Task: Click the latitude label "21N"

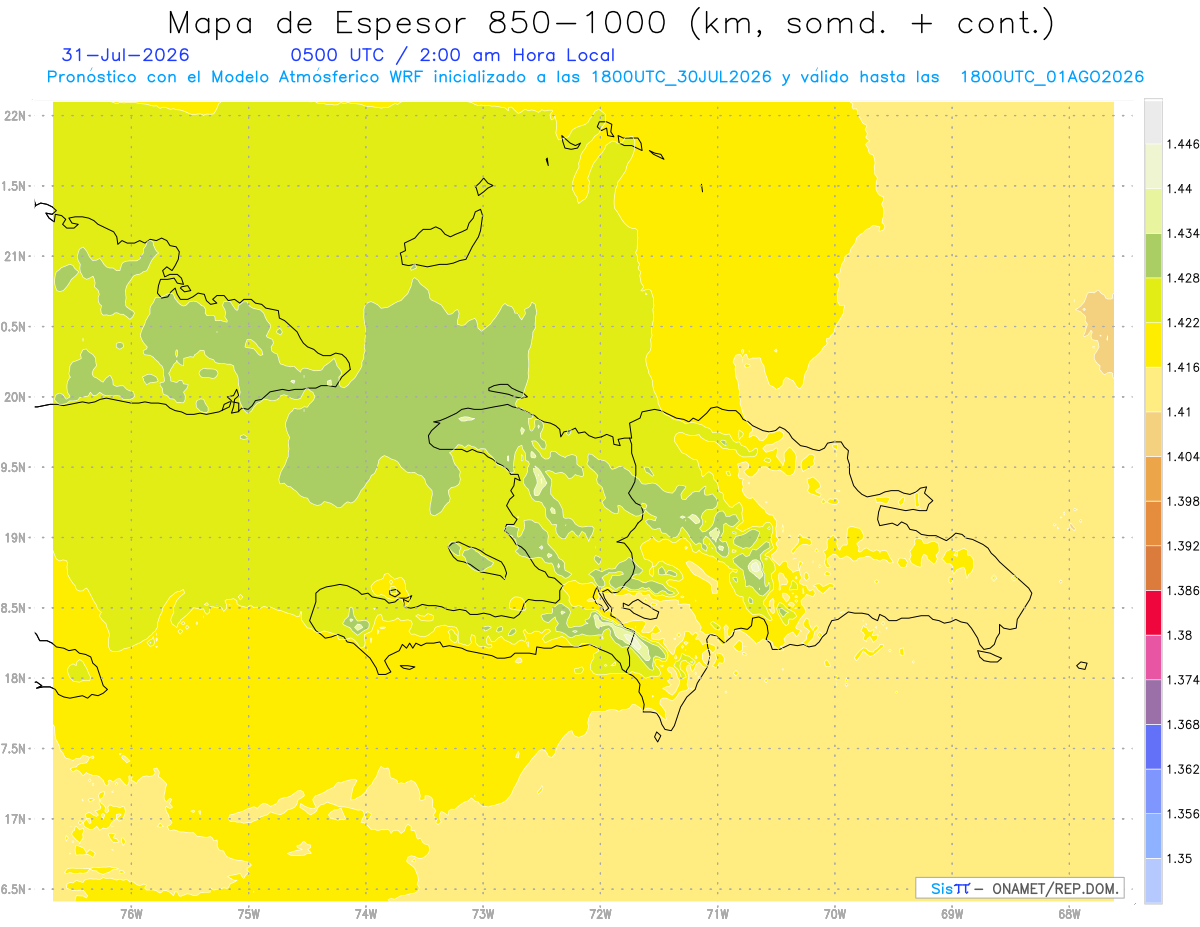Action: pos(17,256)
